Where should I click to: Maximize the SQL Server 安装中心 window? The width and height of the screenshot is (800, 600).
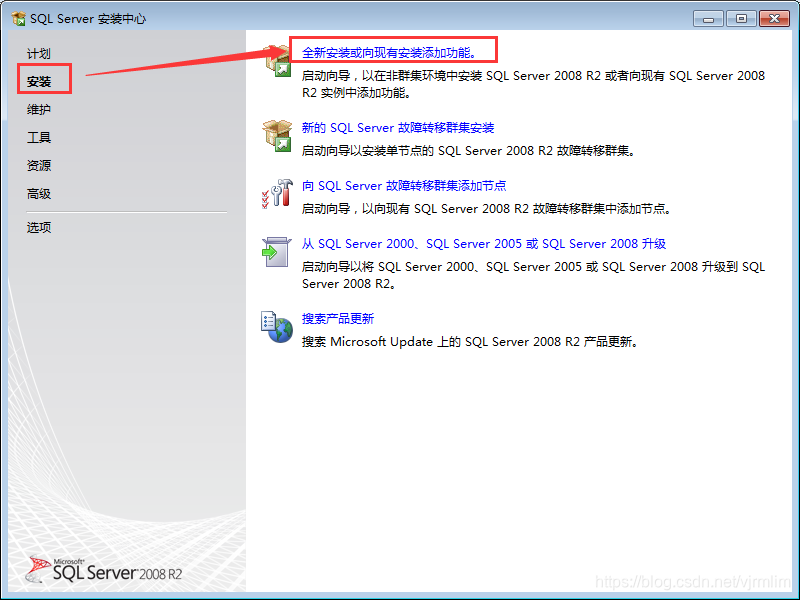(x=741, y=19)
